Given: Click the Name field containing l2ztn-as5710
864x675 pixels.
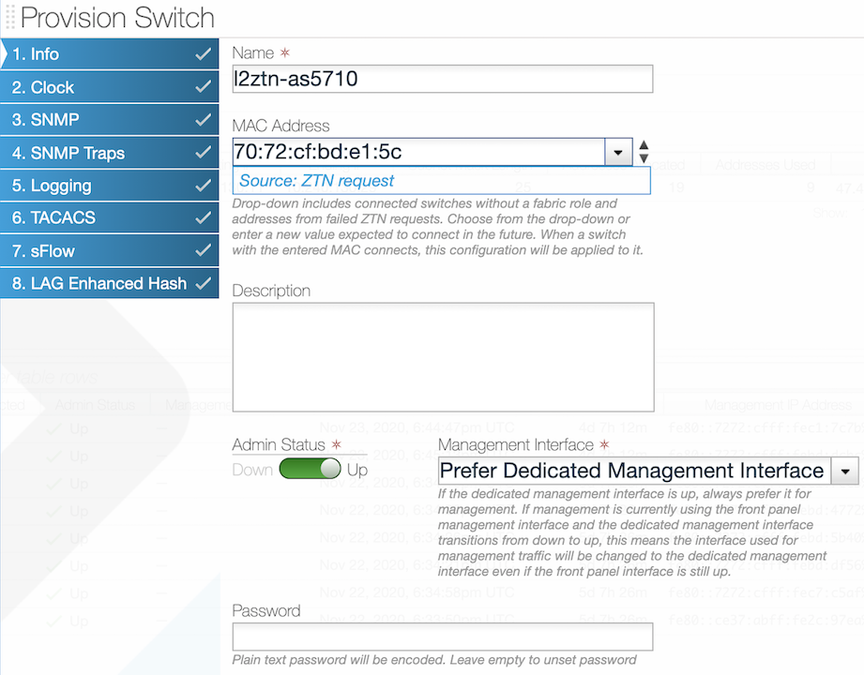Looking at the screenshot, I should (x=442, y=79).
